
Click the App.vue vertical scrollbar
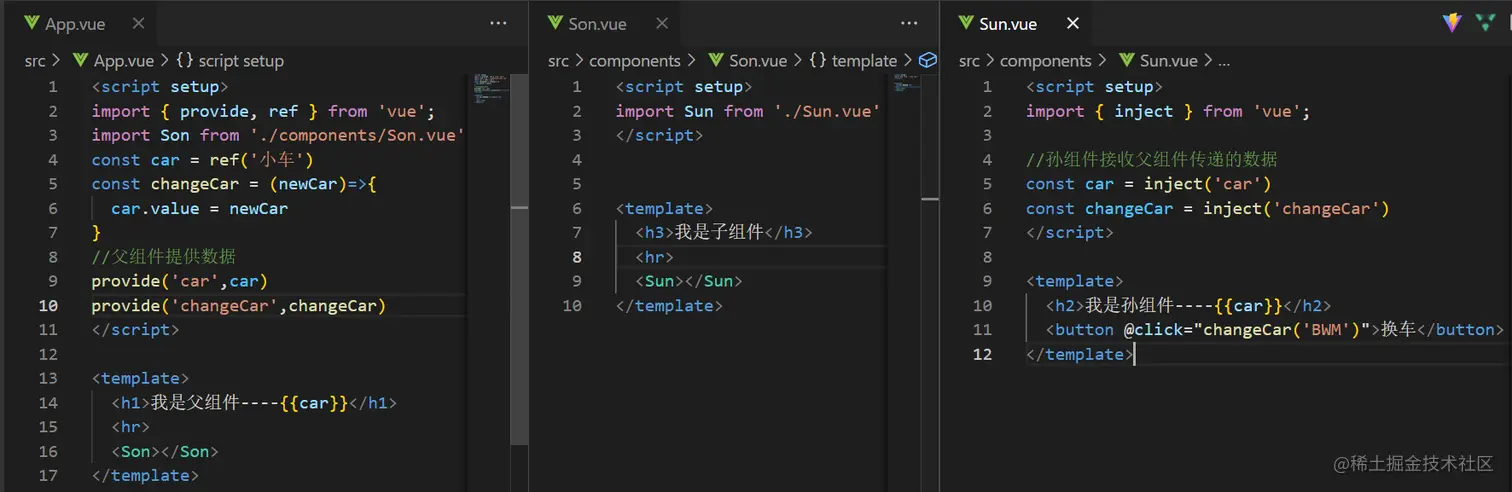coord(519,300)
